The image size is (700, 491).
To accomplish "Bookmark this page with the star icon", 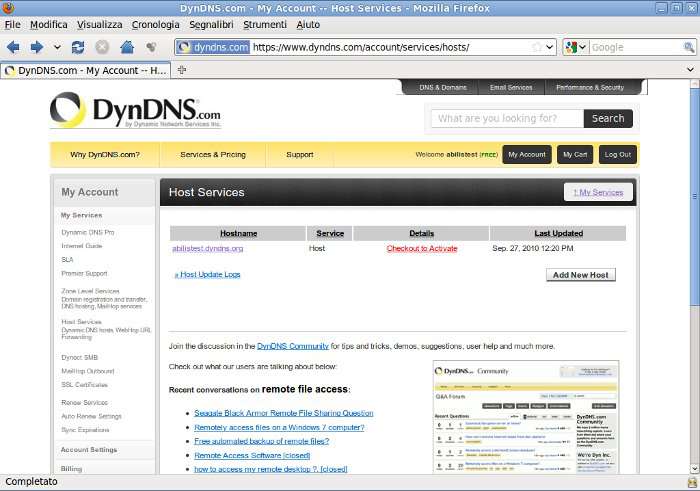I will 537,47.
